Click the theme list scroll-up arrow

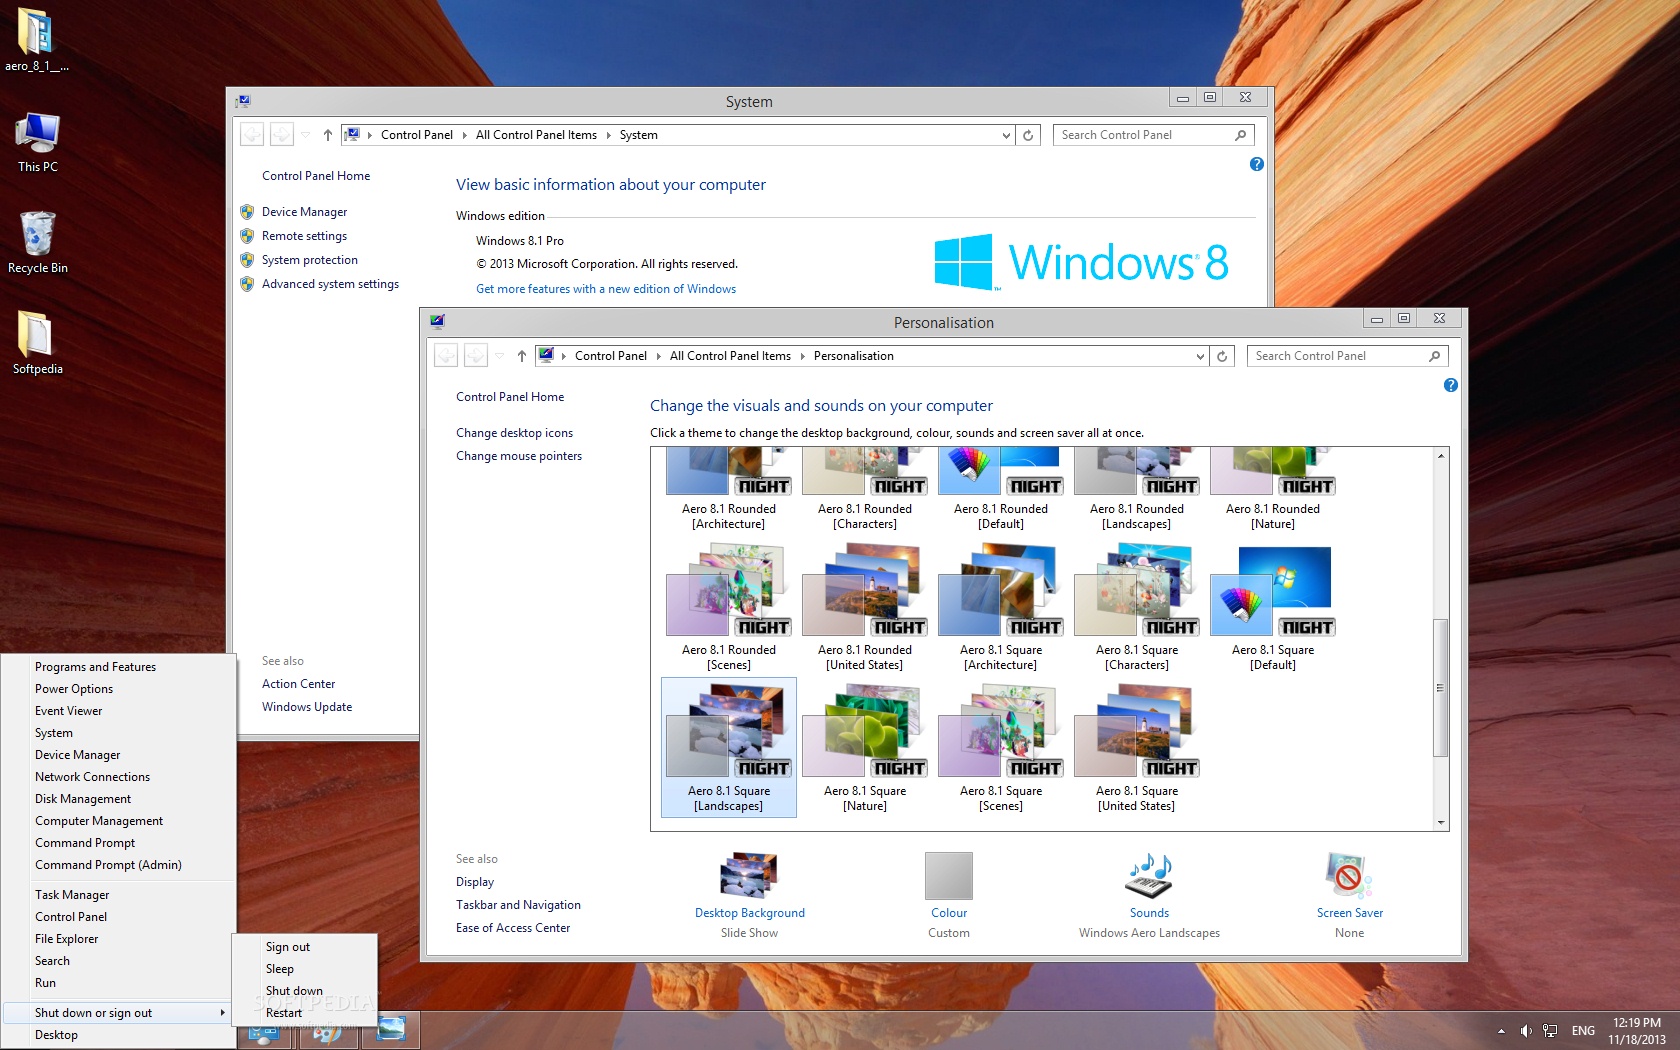[x=1441, y=456]
